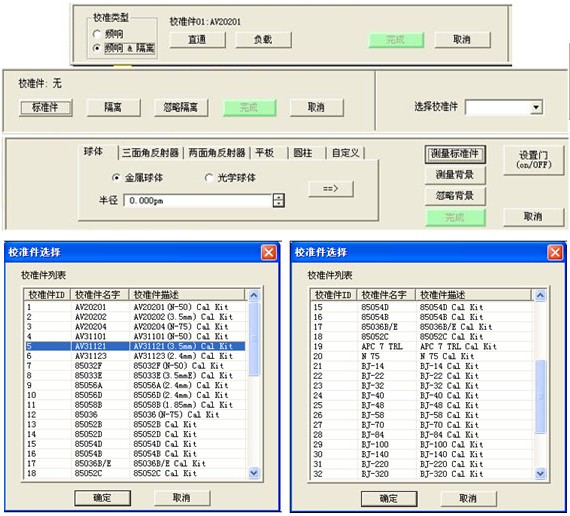This screenshot has height=516, width=570.
Task: Click 完成 below 忽略背景
Action: [455, 217]
